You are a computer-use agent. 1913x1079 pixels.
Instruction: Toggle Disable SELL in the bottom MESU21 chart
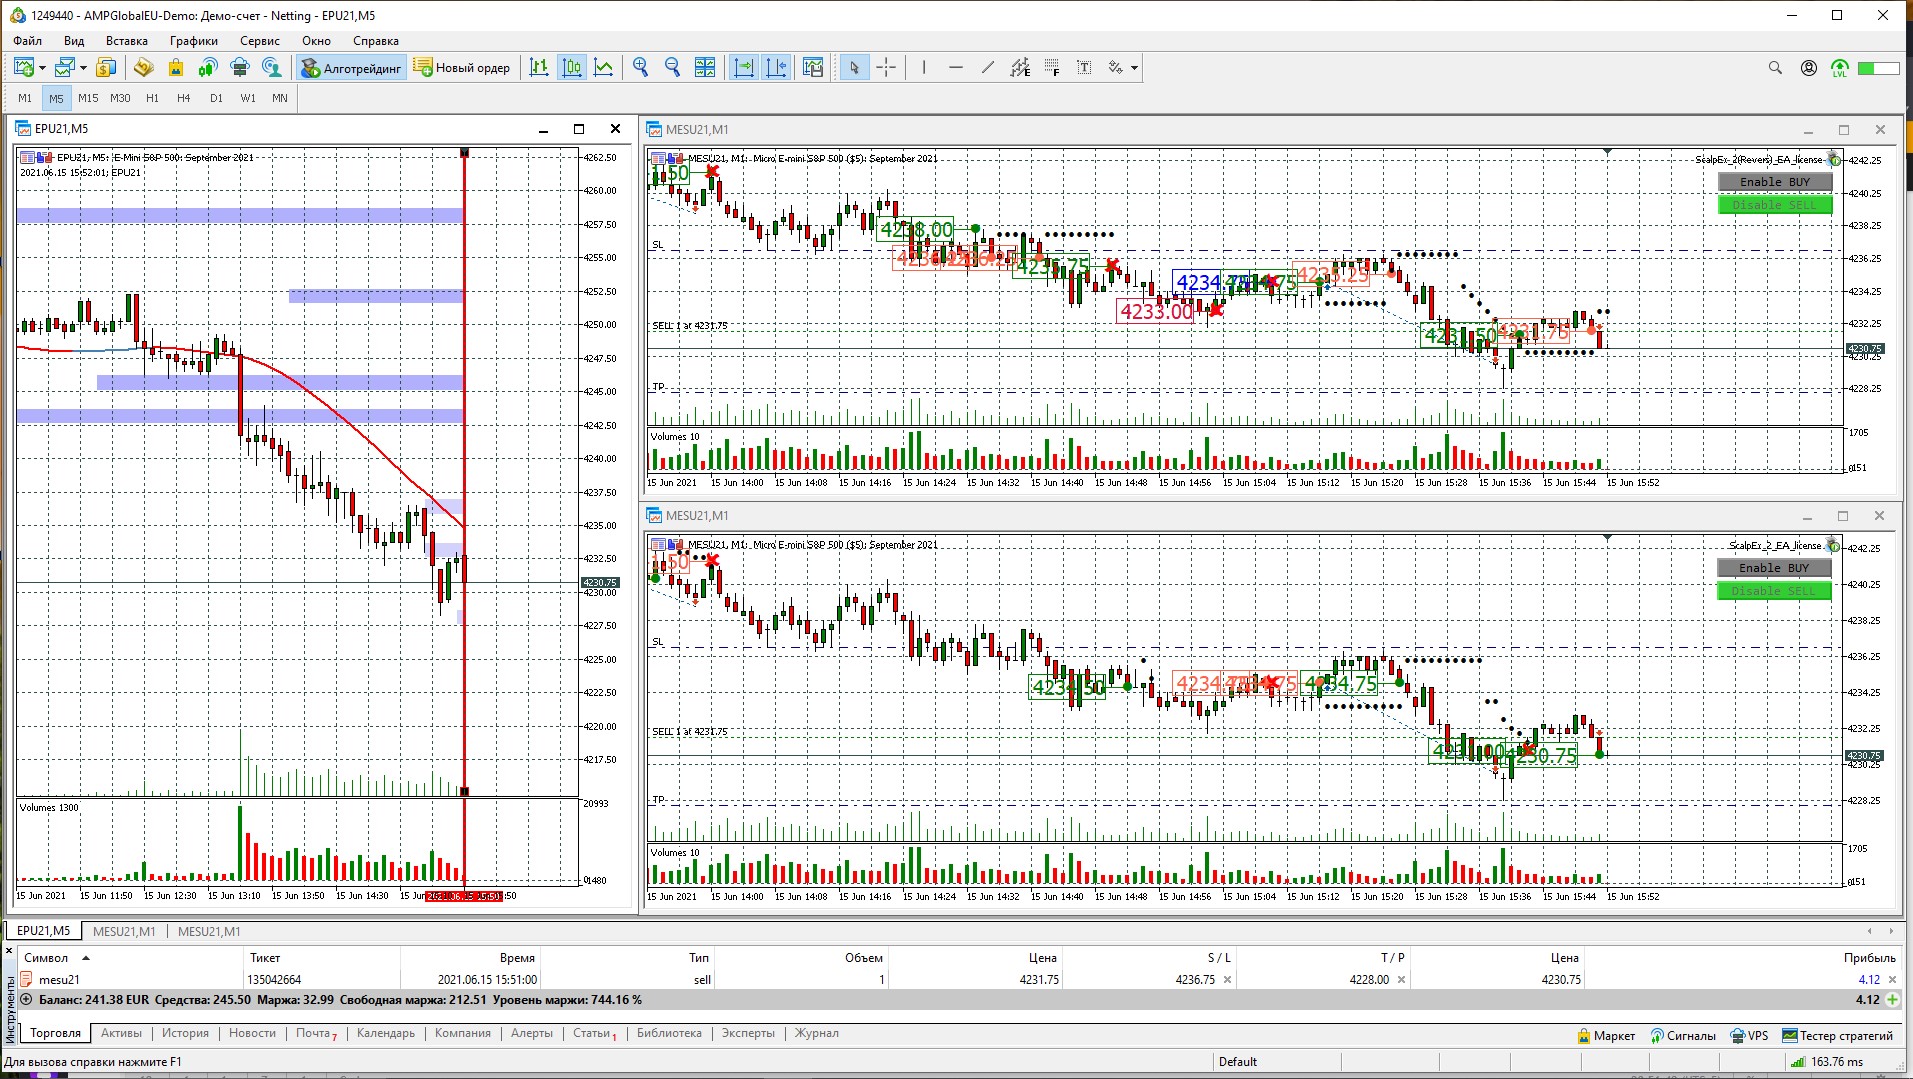click(1774, 591)
